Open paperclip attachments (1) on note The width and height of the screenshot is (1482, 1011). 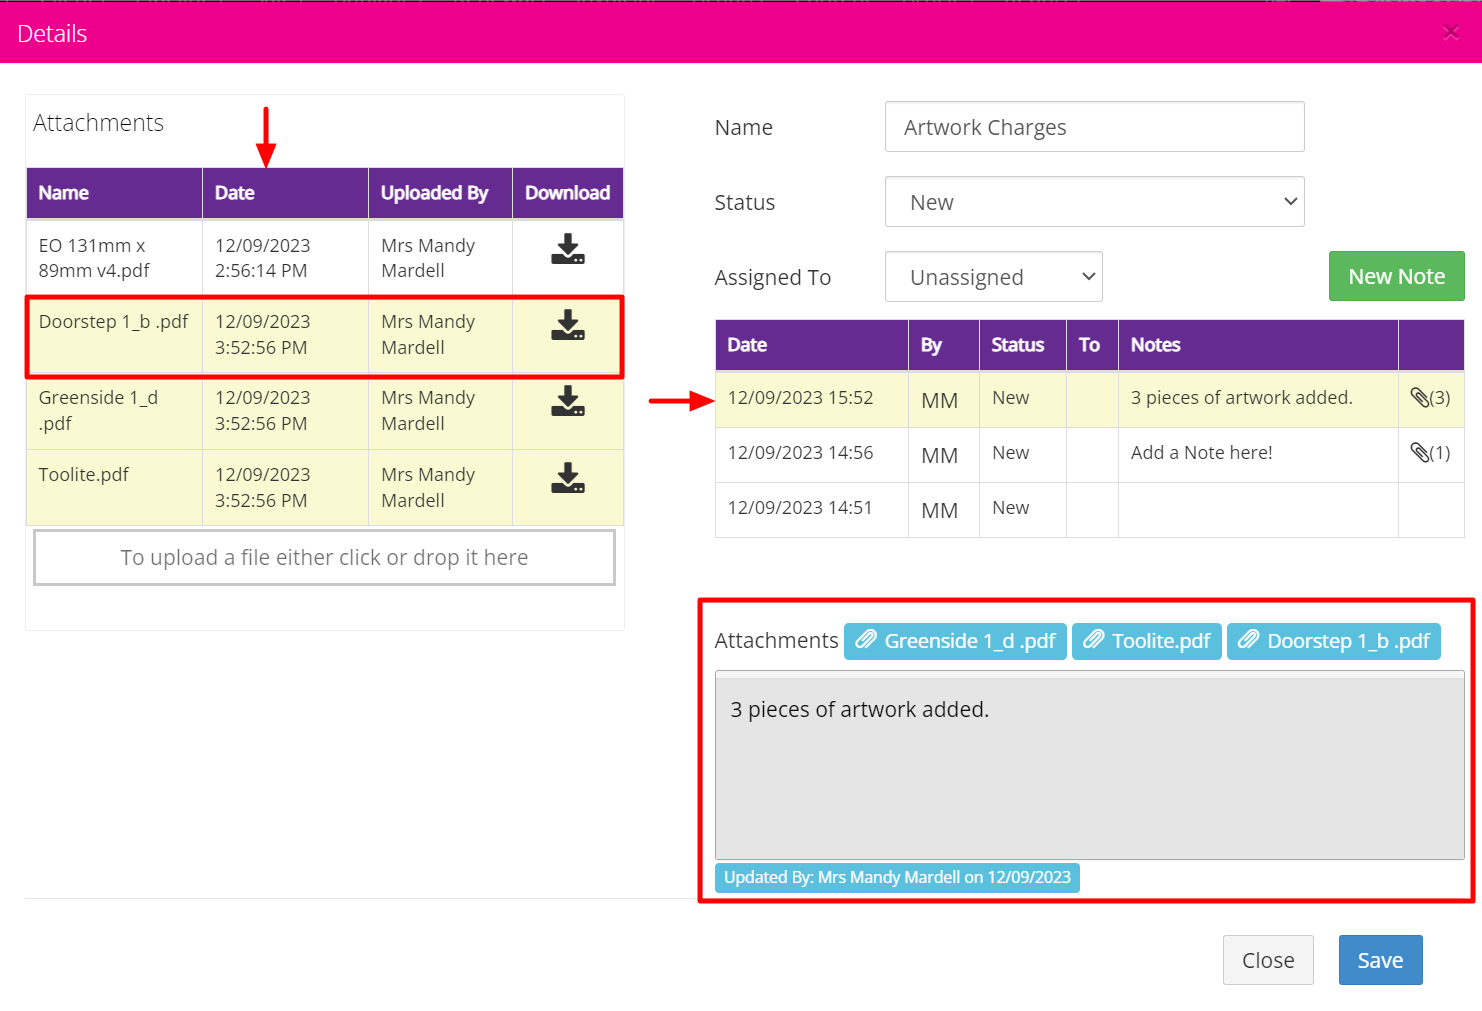coord(1430,453)
